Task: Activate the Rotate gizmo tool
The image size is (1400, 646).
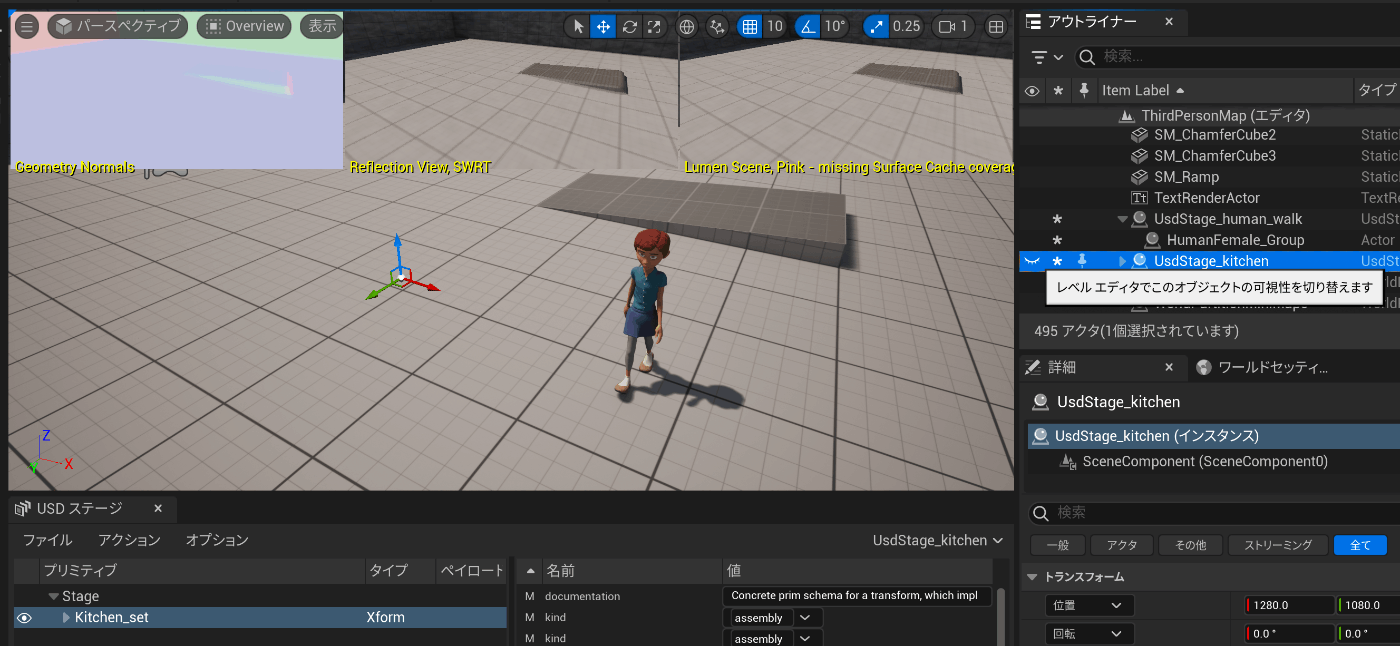Action: point(629,27)
